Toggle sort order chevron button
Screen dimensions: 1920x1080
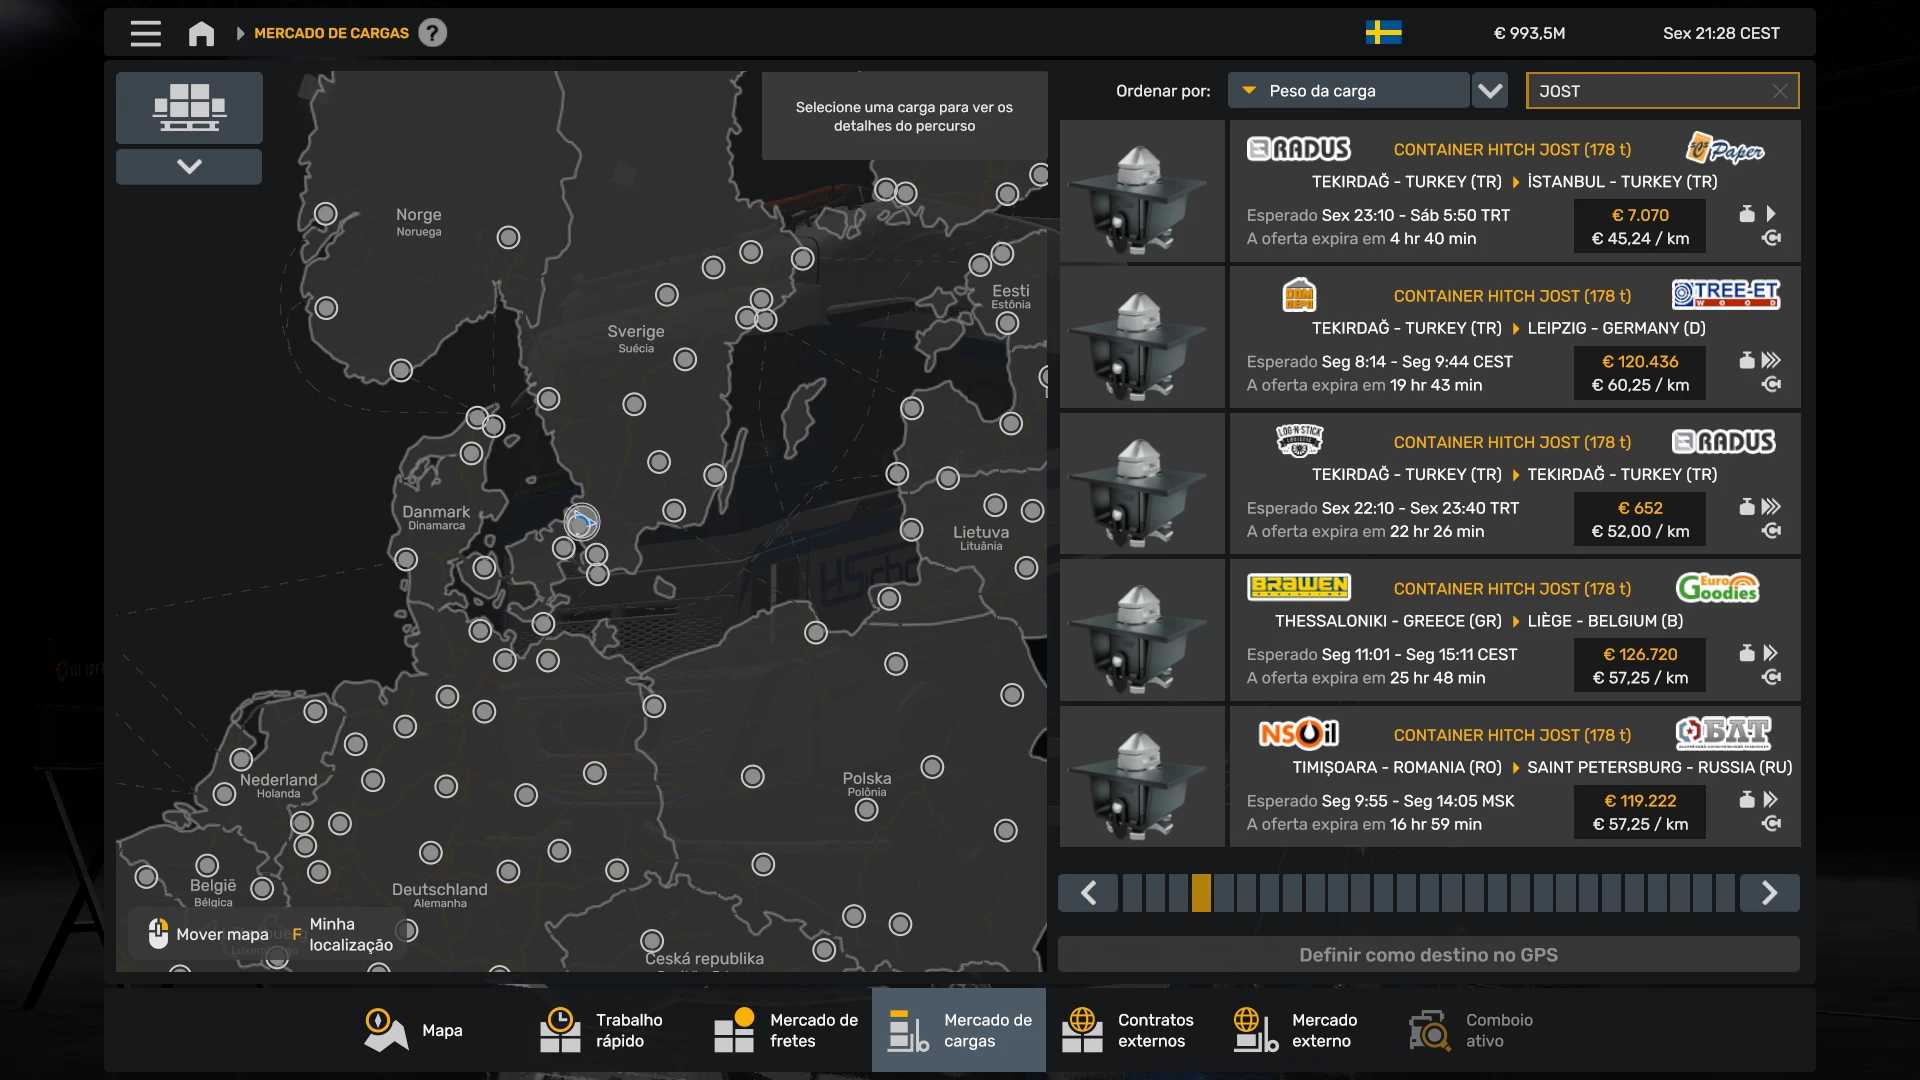click(1490, 91)
